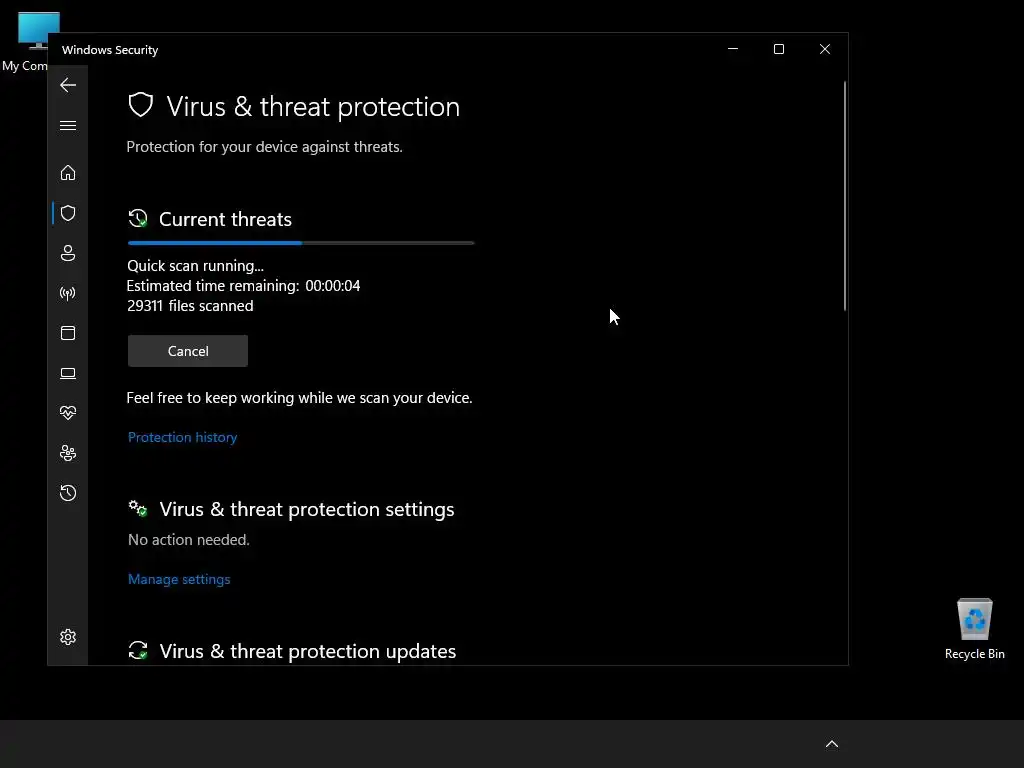Open Protection history clock icon in sidebar

68,493
